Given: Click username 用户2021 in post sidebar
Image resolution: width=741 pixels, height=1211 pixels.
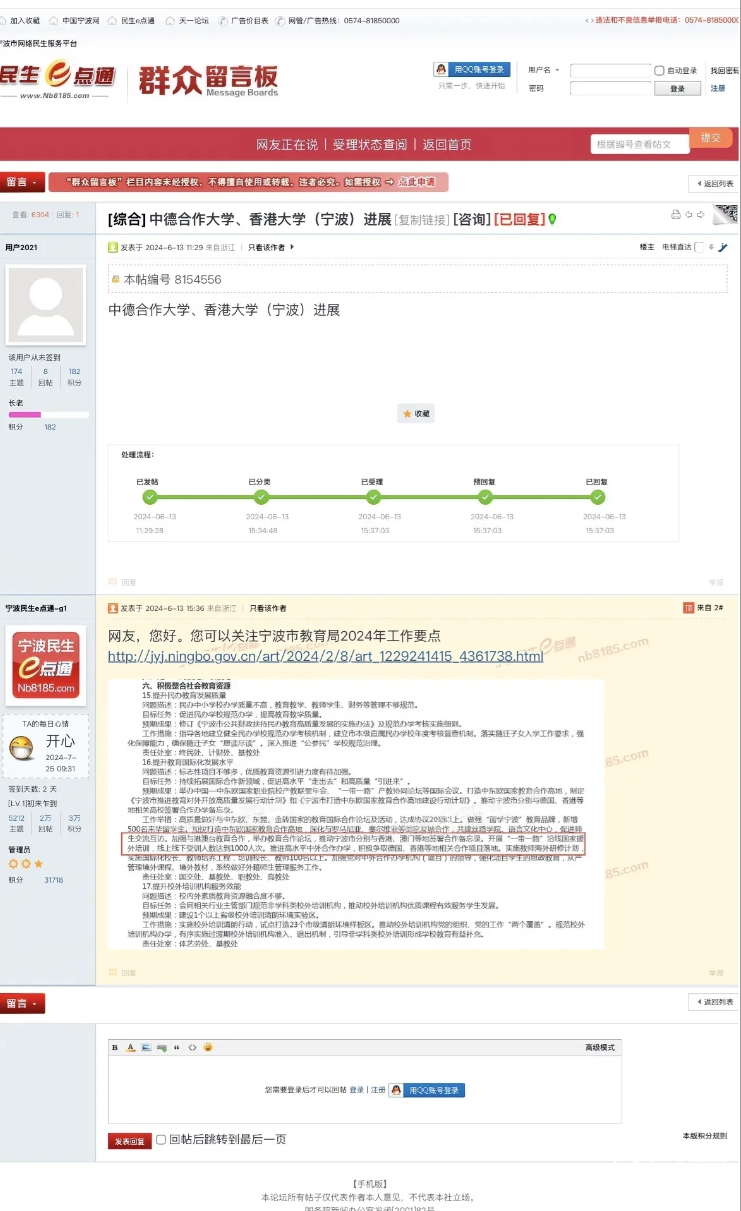Looking at the screenshot, I should pos(21,247).
